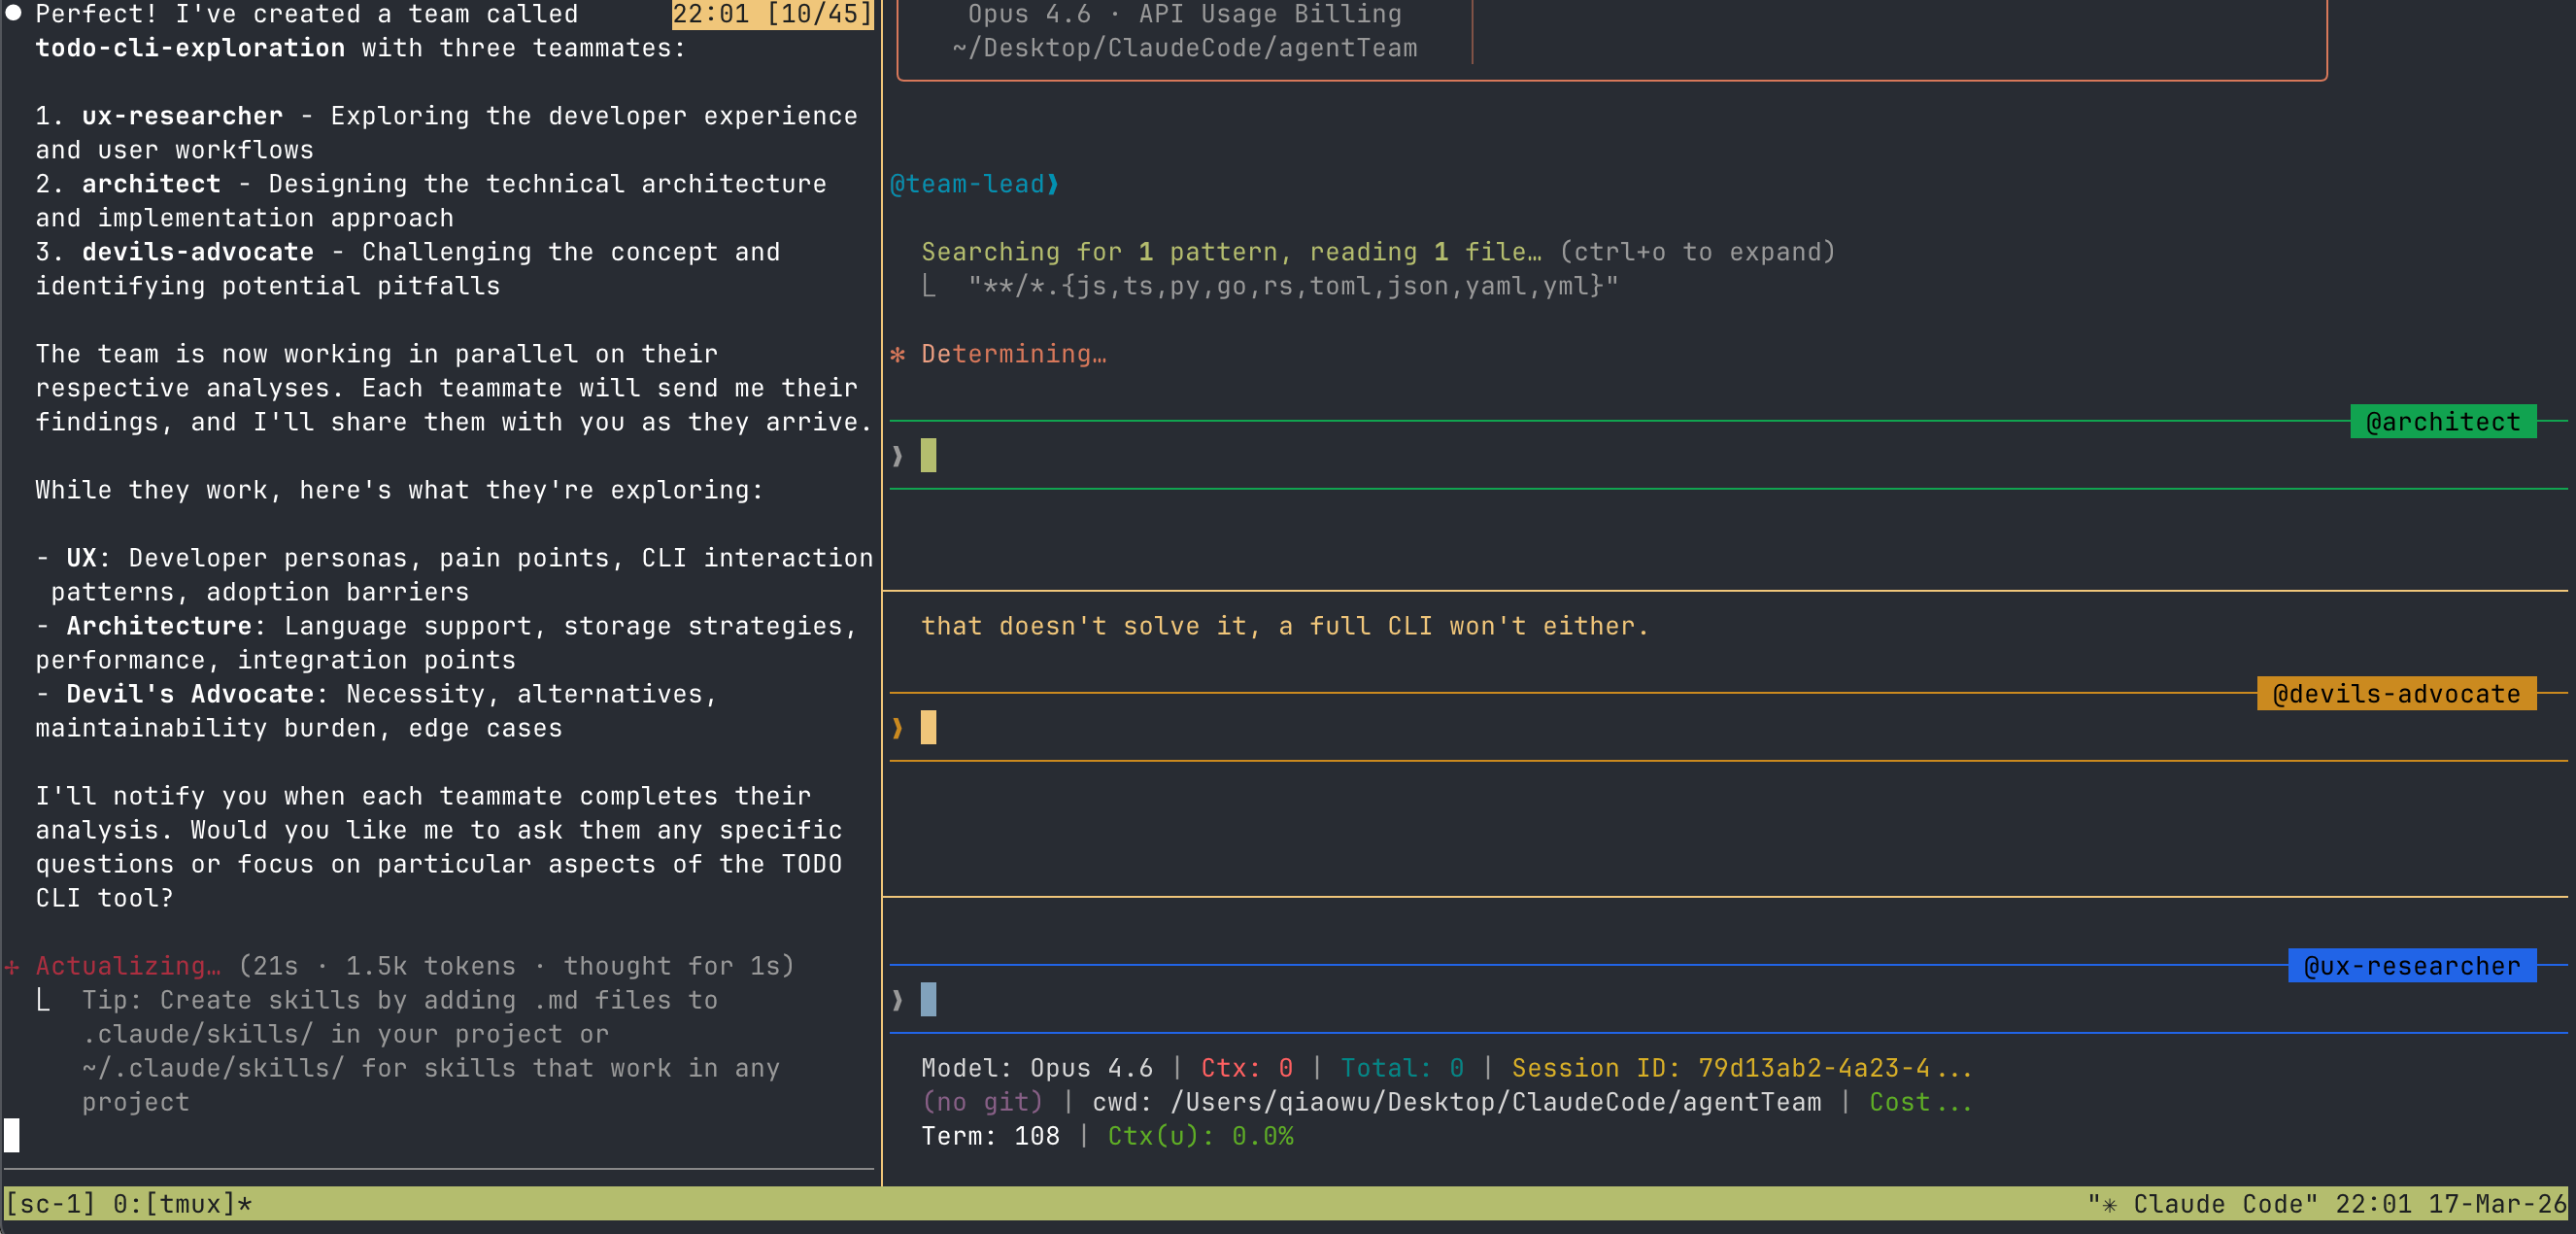Viewport: 2576px width, 1234px height.
Task: Click the @ux-researcher pane label badge
Action: point(2411,966)
